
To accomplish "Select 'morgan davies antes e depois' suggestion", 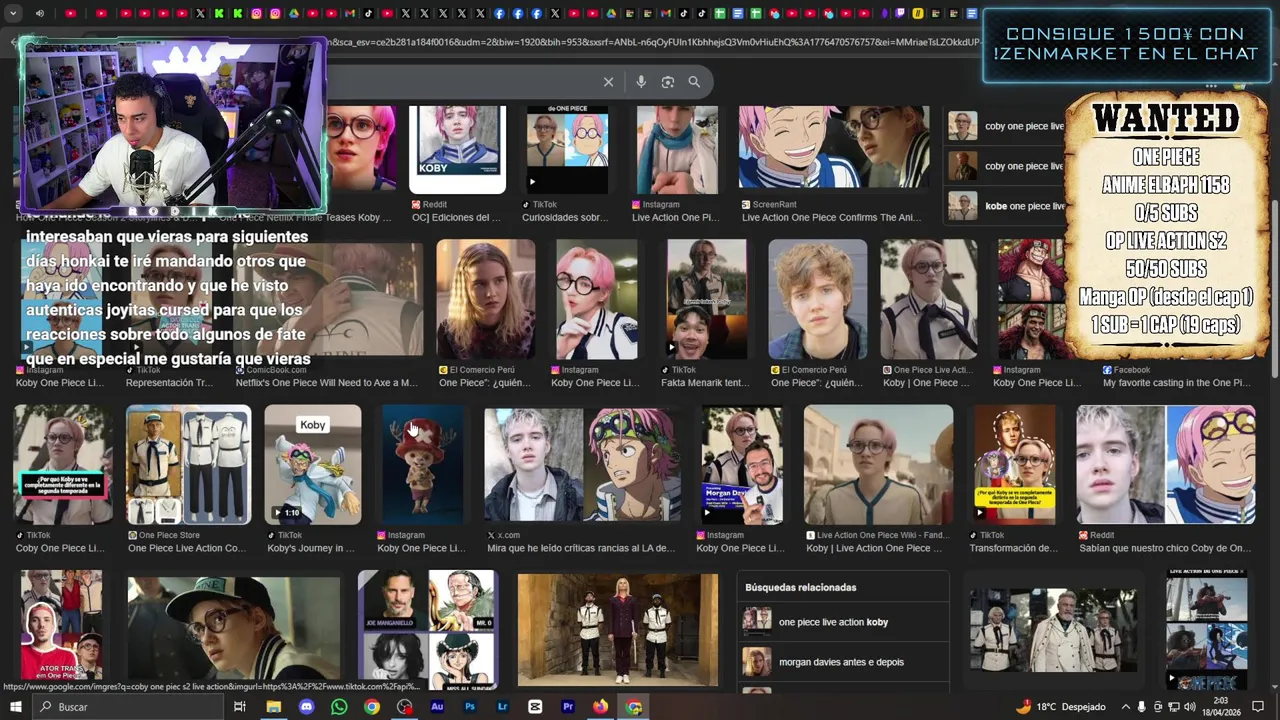I will 845,662.
